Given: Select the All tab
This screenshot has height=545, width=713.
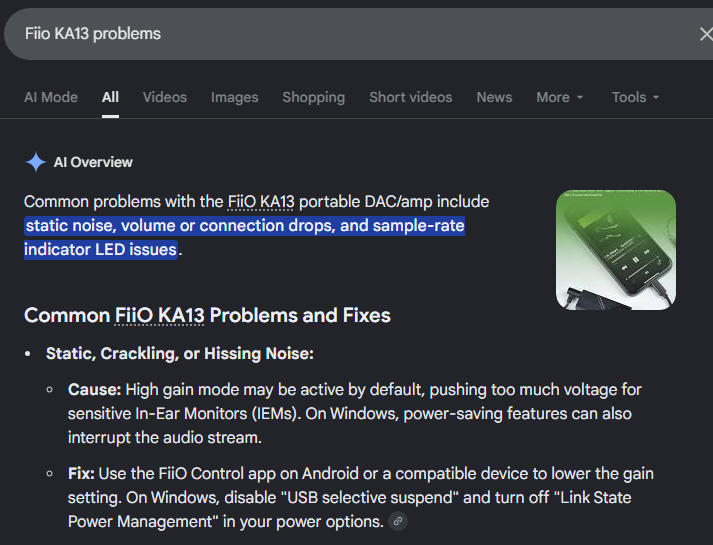Looking at the screenshot, I should pos(110,97).
